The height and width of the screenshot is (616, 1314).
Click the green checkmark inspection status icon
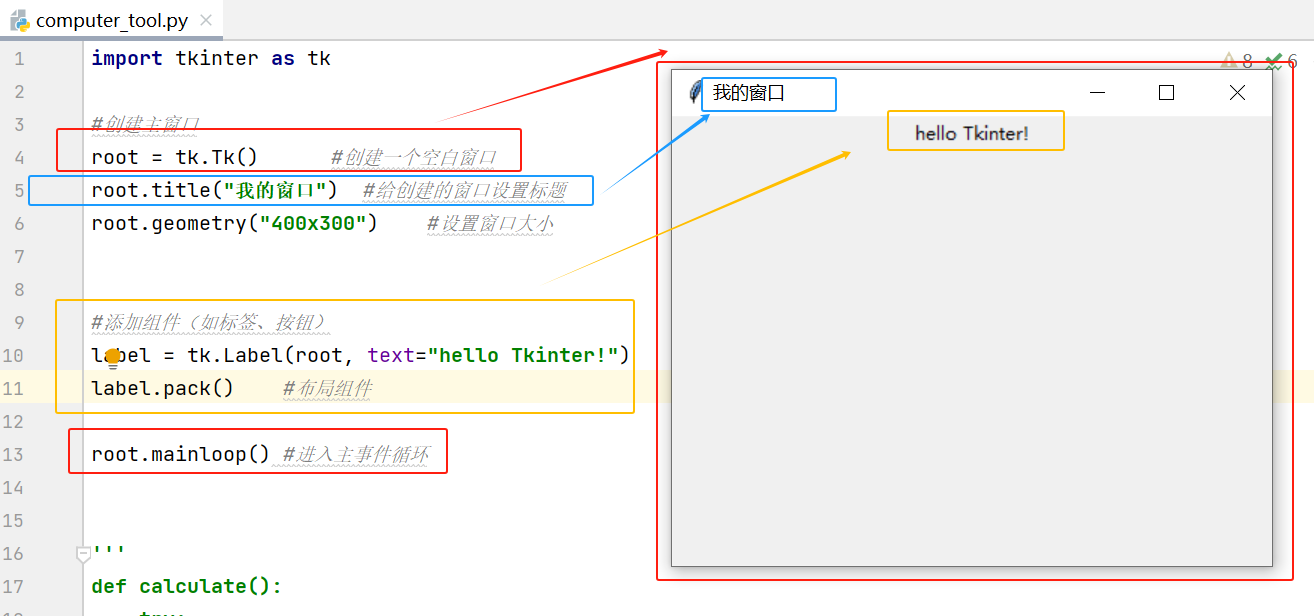pos(1273,59)
